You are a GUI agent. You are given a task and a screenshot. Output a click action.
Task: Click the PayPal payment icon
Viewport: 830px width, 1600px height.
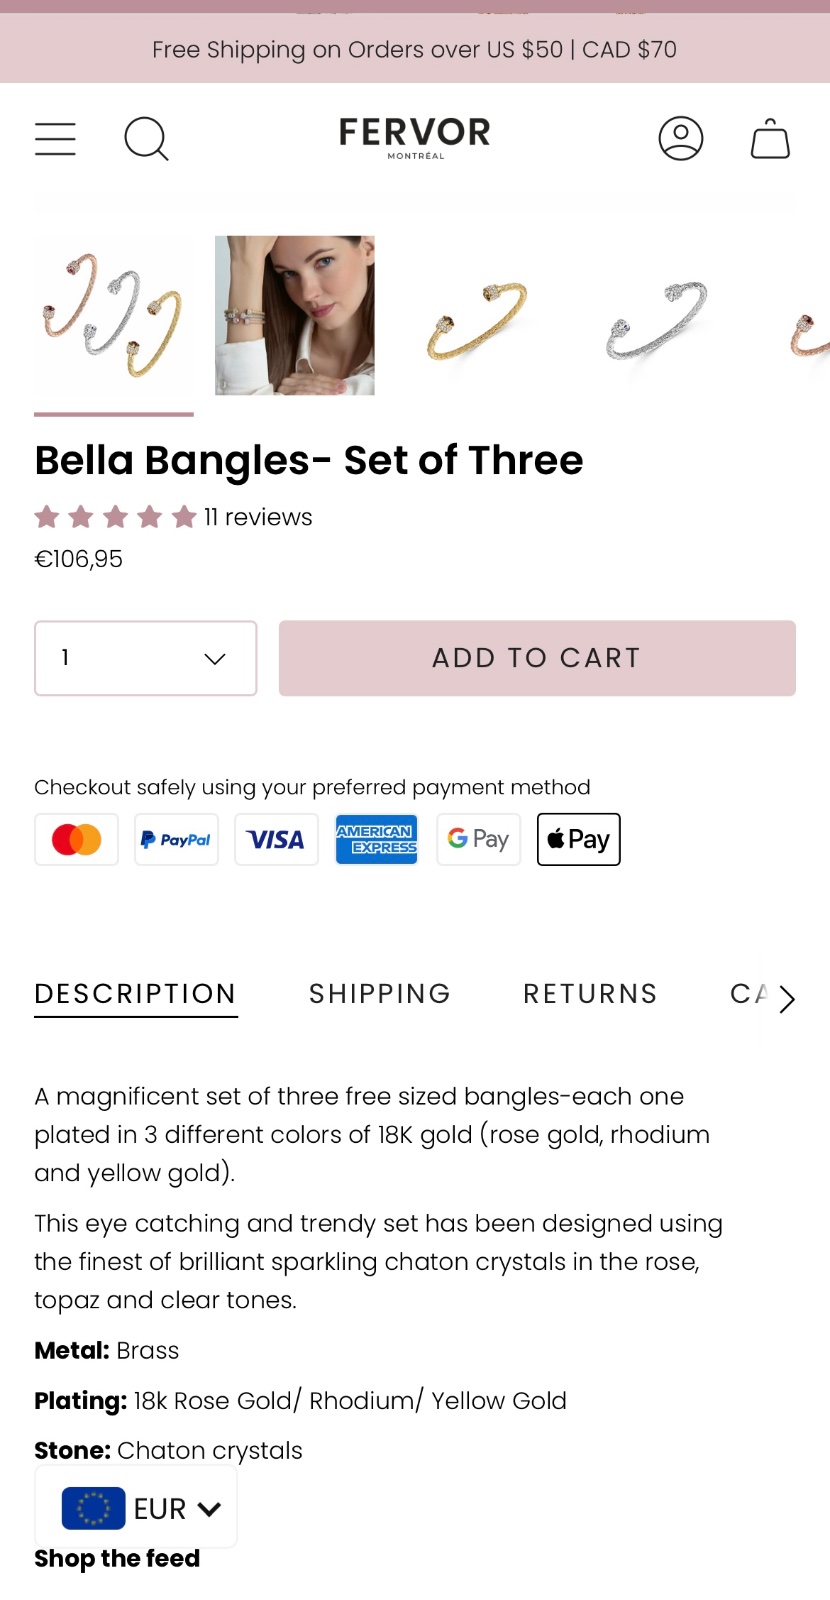coord(176,840)
